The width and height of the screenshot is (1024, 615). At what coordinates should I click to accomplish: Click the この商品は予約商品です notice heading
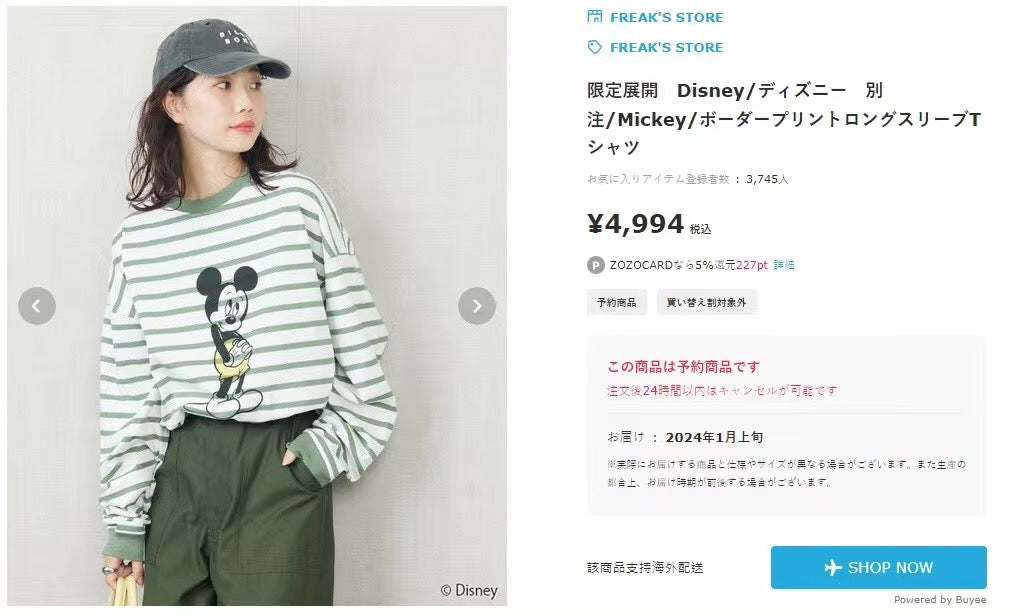click(x=683, y=367)
